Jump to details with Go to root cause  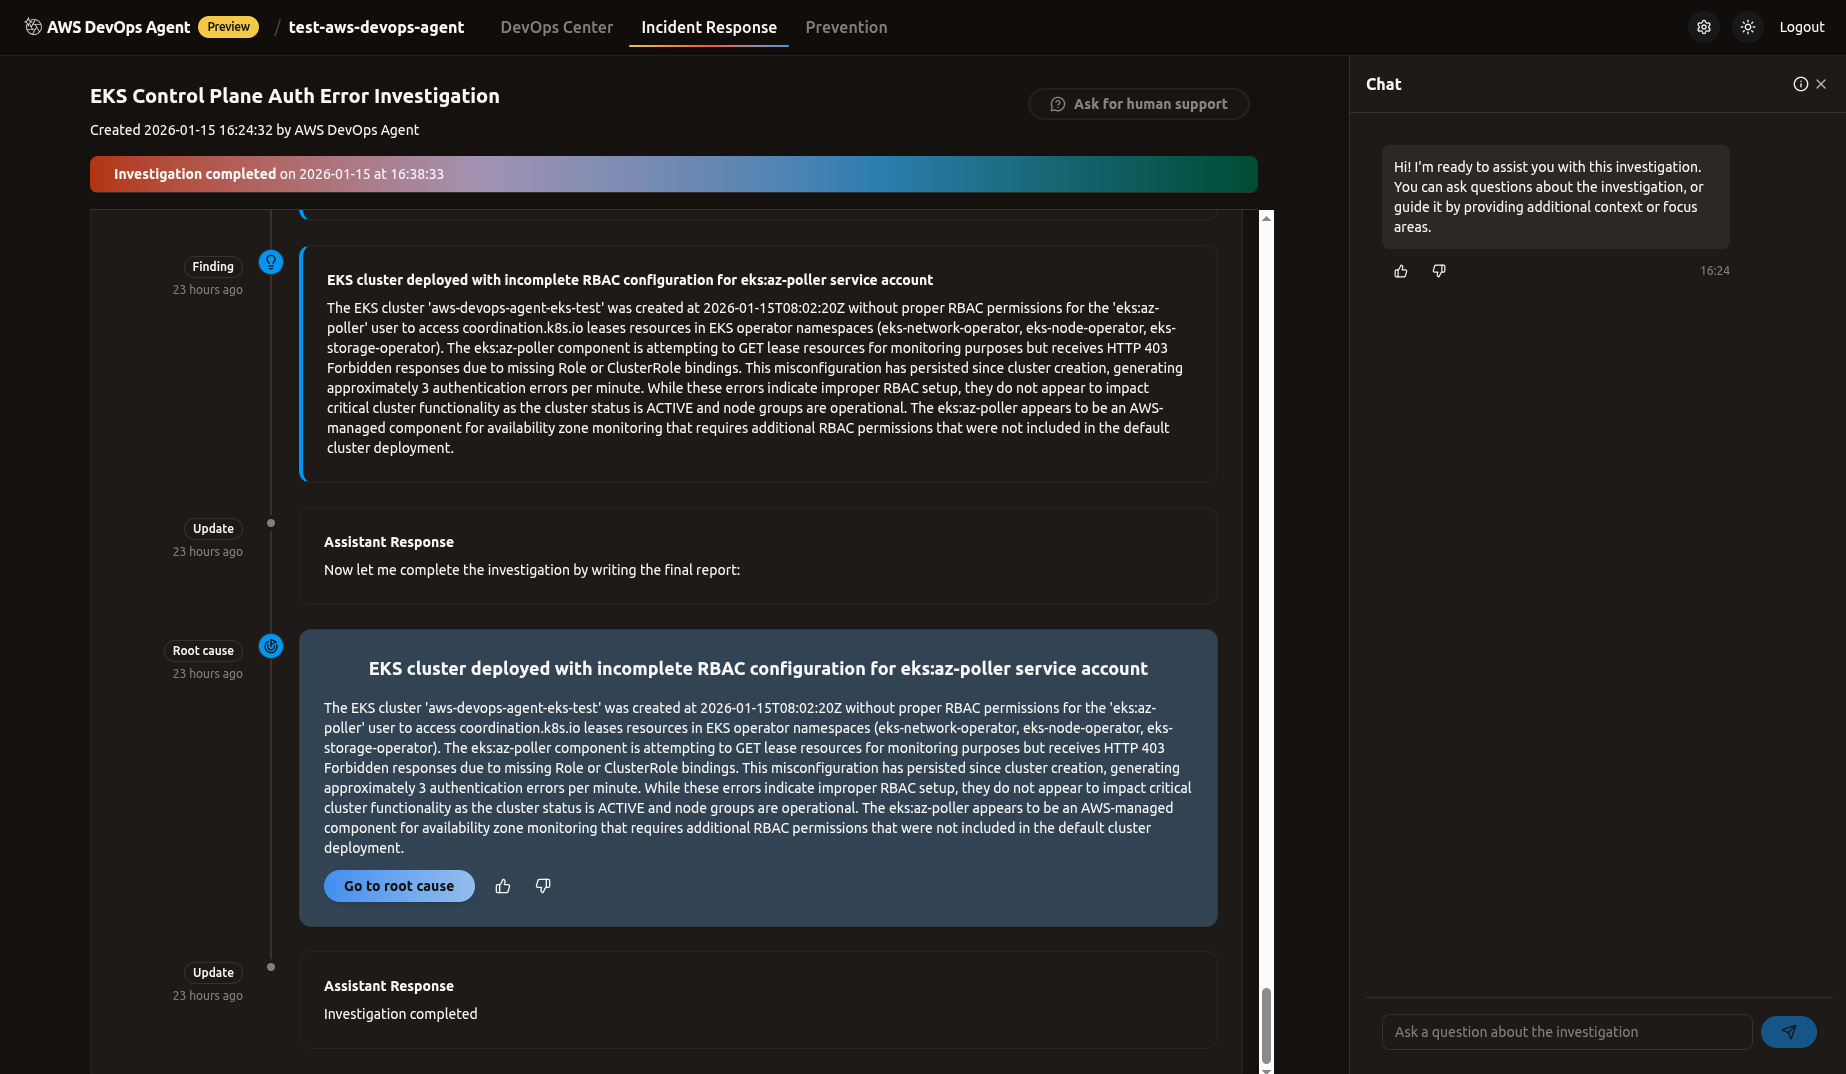click(399, 886)
